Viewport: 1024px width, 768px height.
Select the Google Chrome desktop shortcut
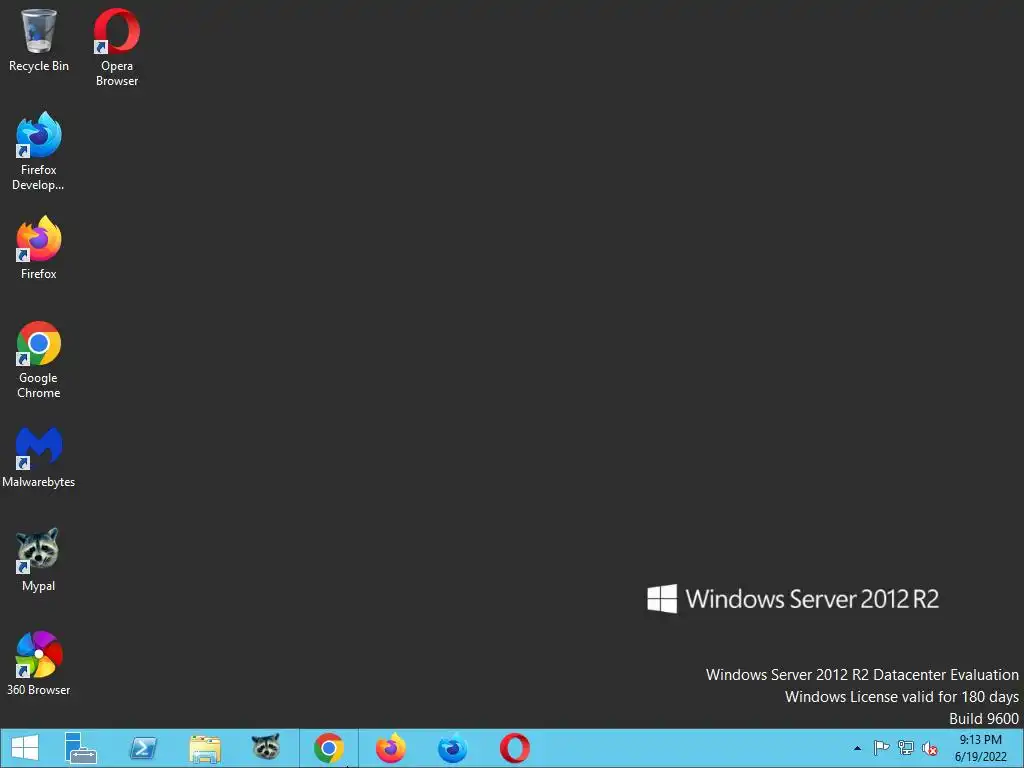click(x=39, y=360)
